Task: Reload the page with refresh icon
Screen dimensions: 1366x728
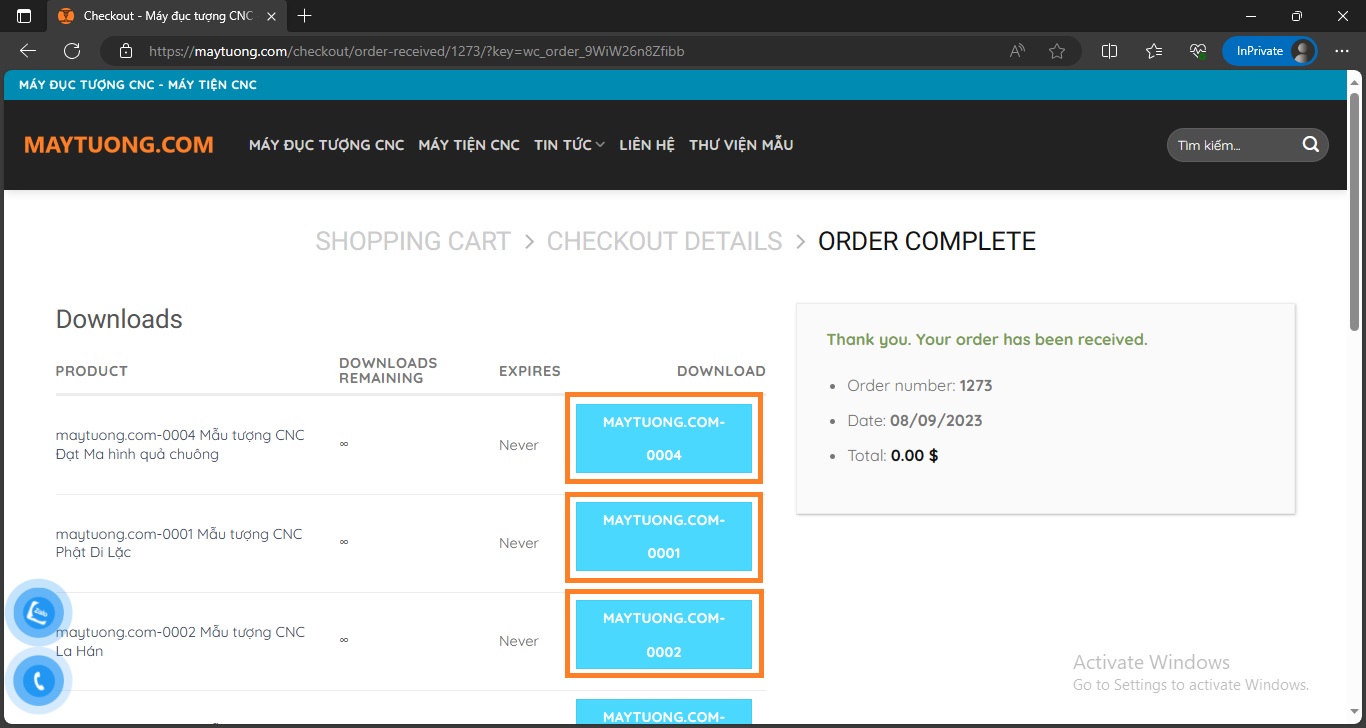Action: pos(72,51)
